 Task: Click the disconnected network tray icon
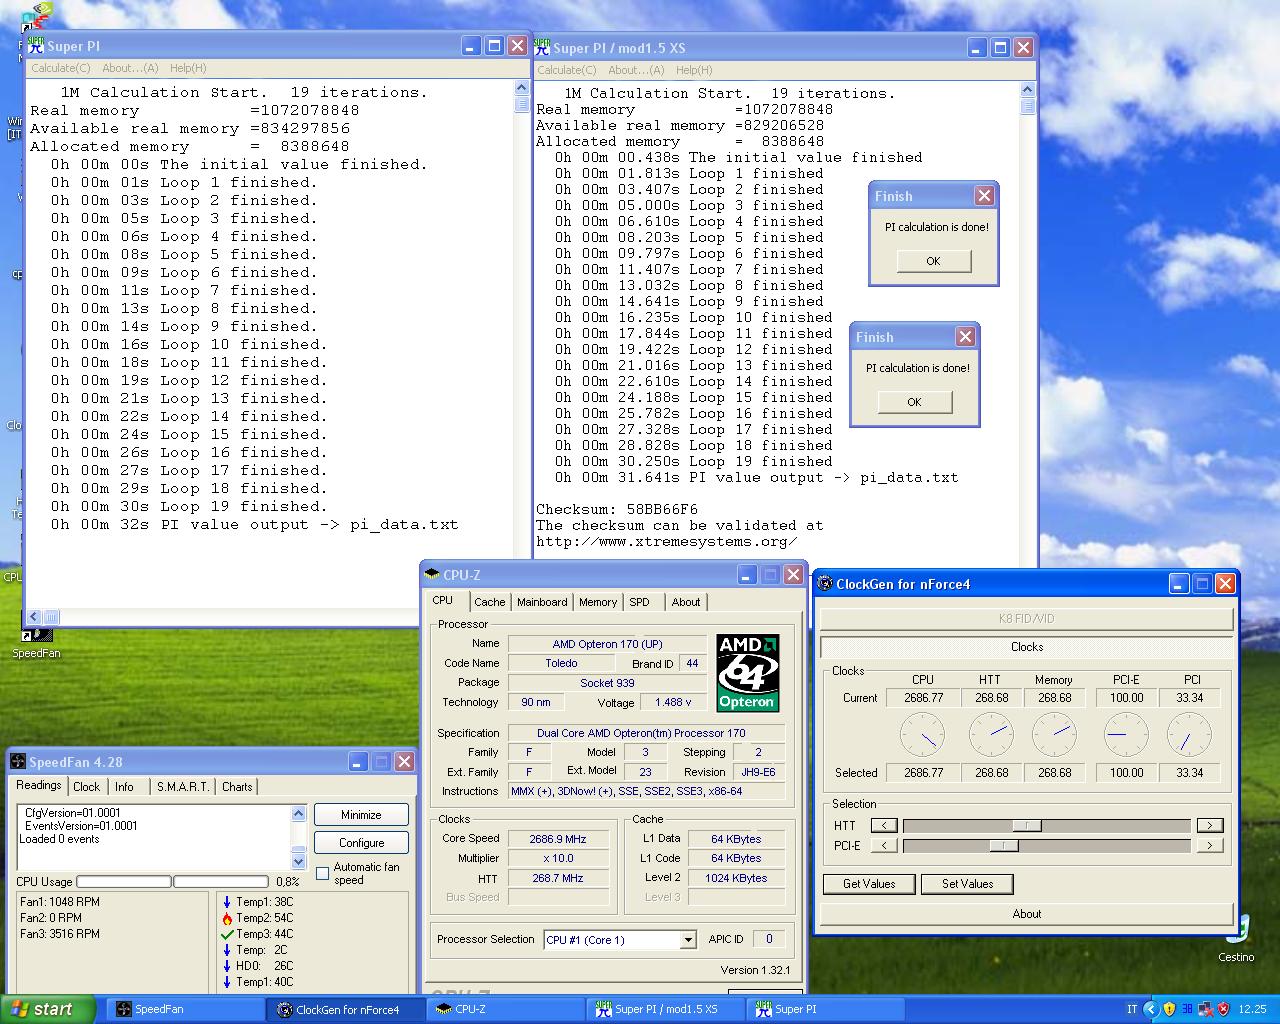point(1205,1009)
